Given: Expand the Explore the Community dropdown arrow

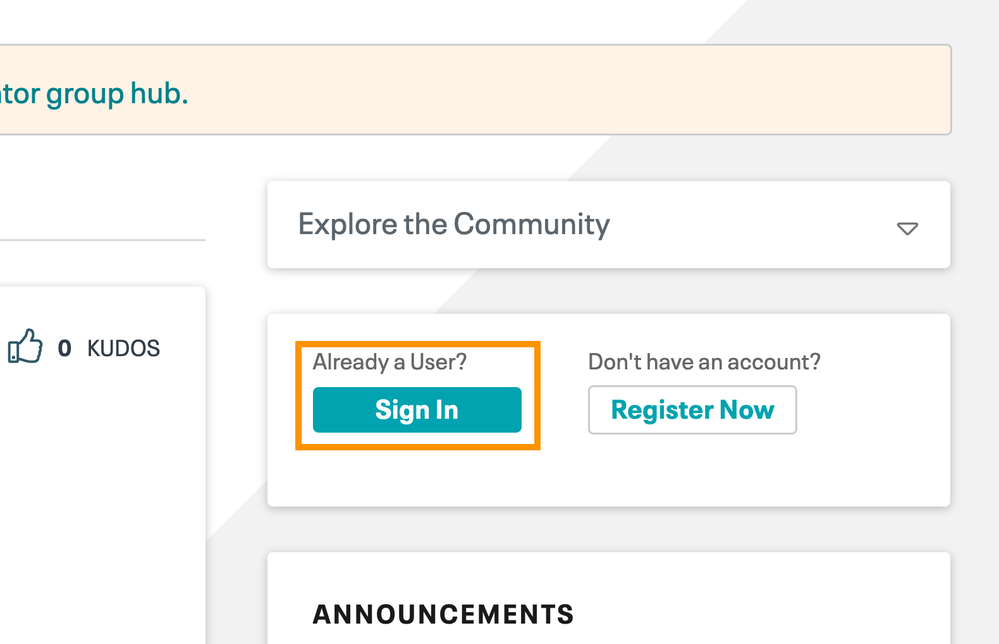Looking at the screenshot, I should pos(907,228).
